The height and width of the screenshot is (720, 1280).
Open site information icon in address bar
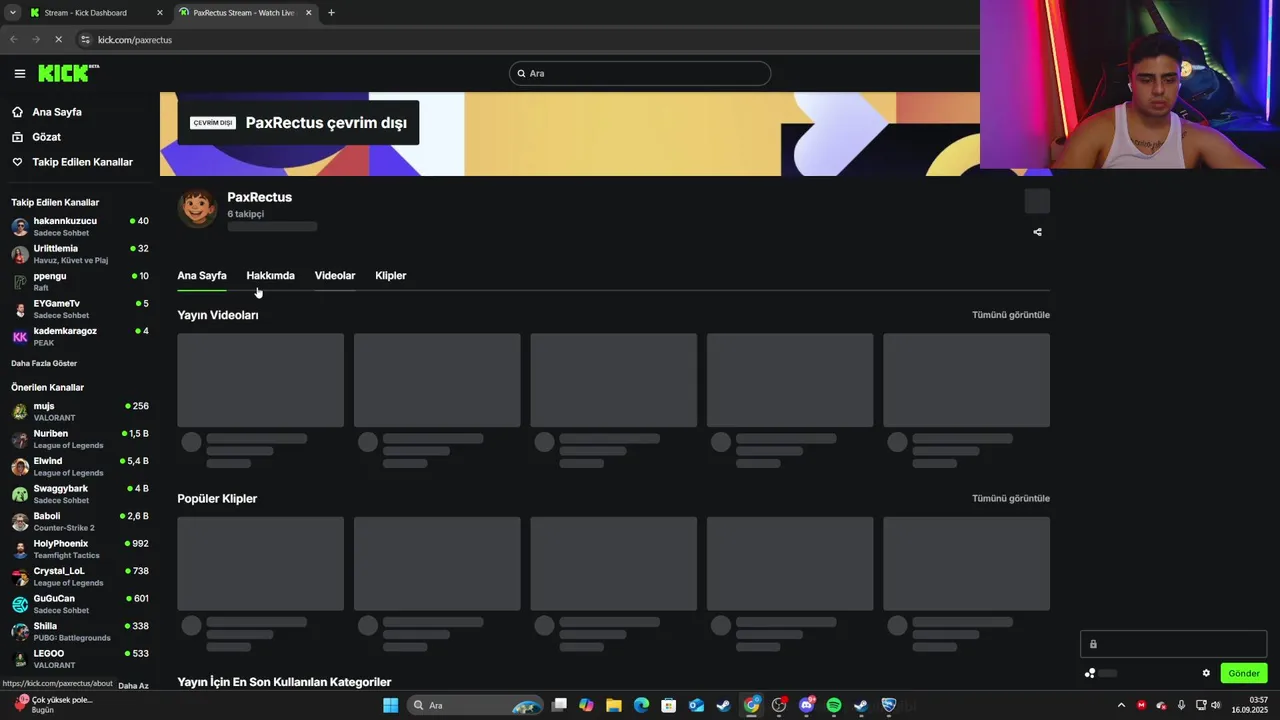(86, 40)
